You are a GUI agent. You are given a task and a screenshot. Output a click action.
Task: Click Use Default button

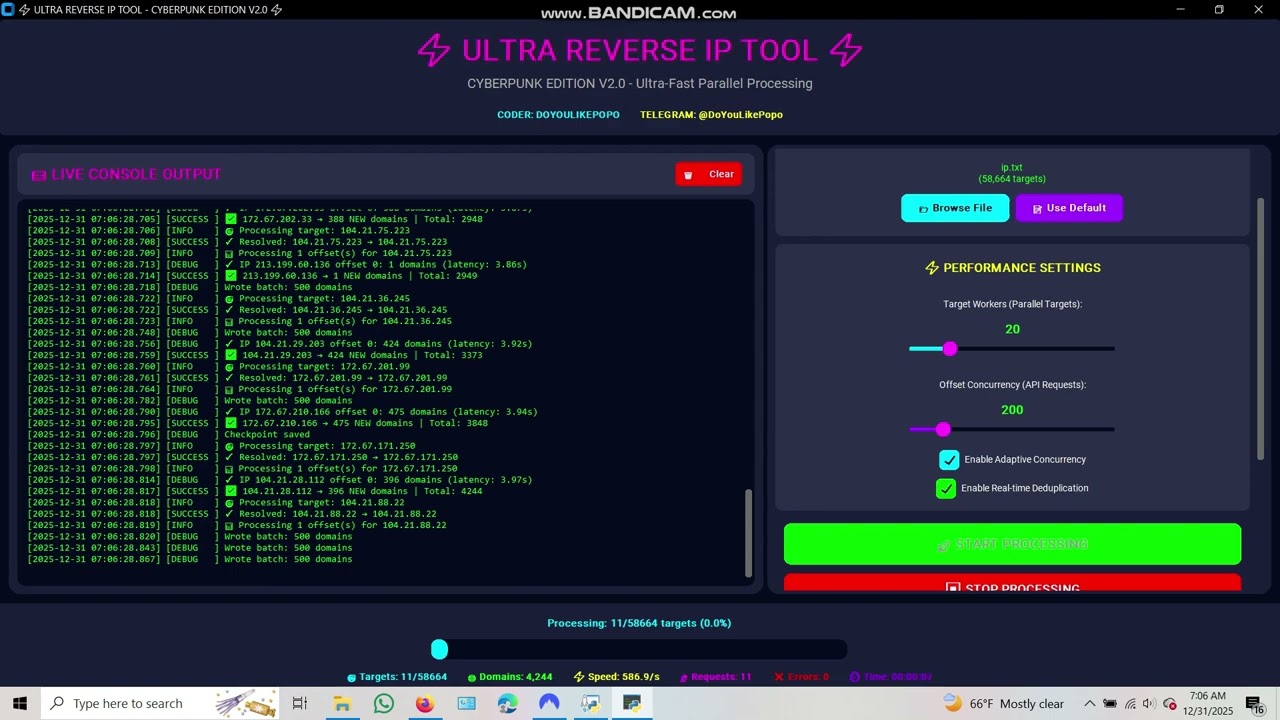(1069, 208)
